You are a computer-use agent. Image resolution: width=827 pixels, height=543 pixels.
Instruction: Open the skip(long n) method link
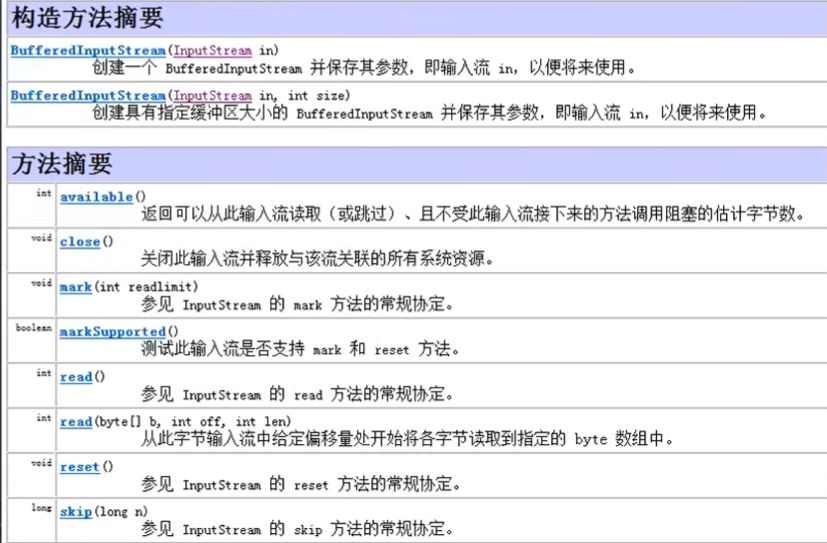(x=76, y=512)
